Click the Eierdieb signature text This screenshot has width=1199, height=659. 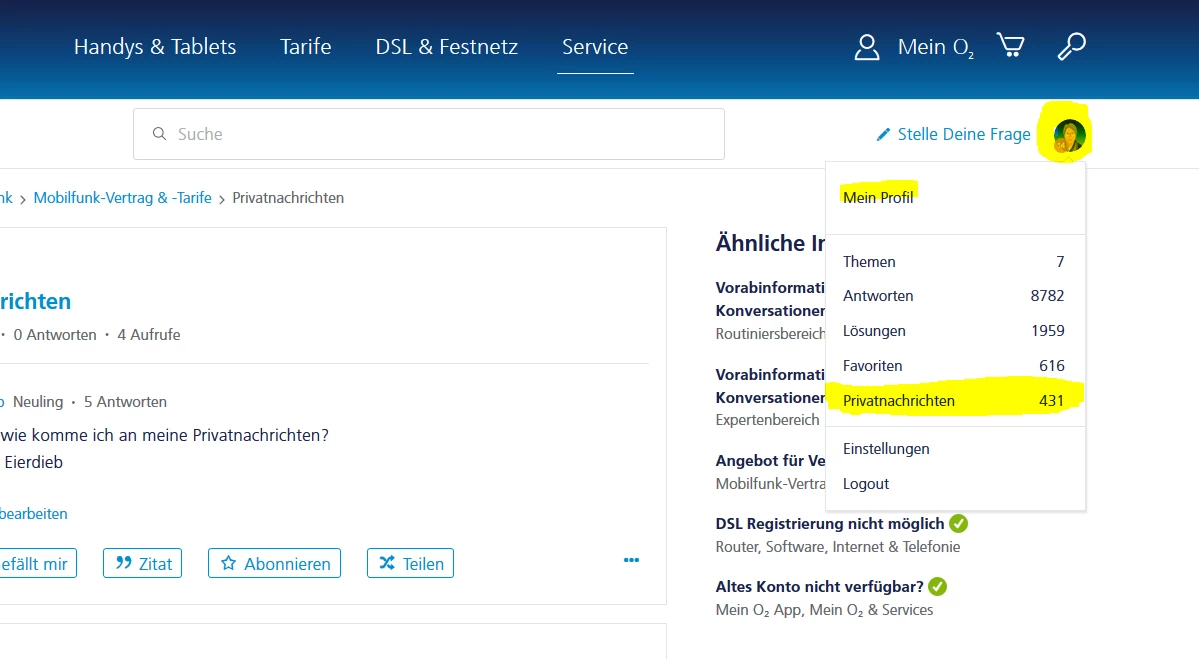point(34,463)
